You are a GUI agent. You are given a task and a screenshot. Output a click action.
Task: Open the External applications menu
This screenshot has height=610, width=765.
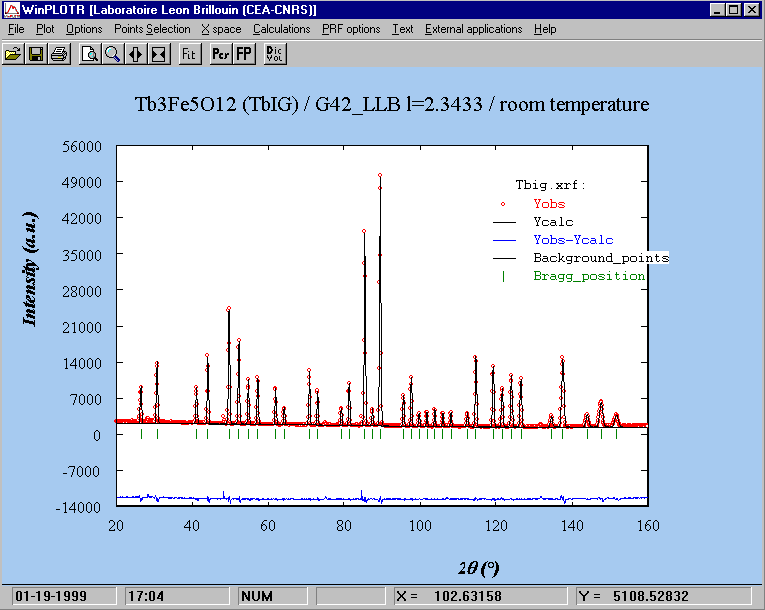tap(473, 29)
